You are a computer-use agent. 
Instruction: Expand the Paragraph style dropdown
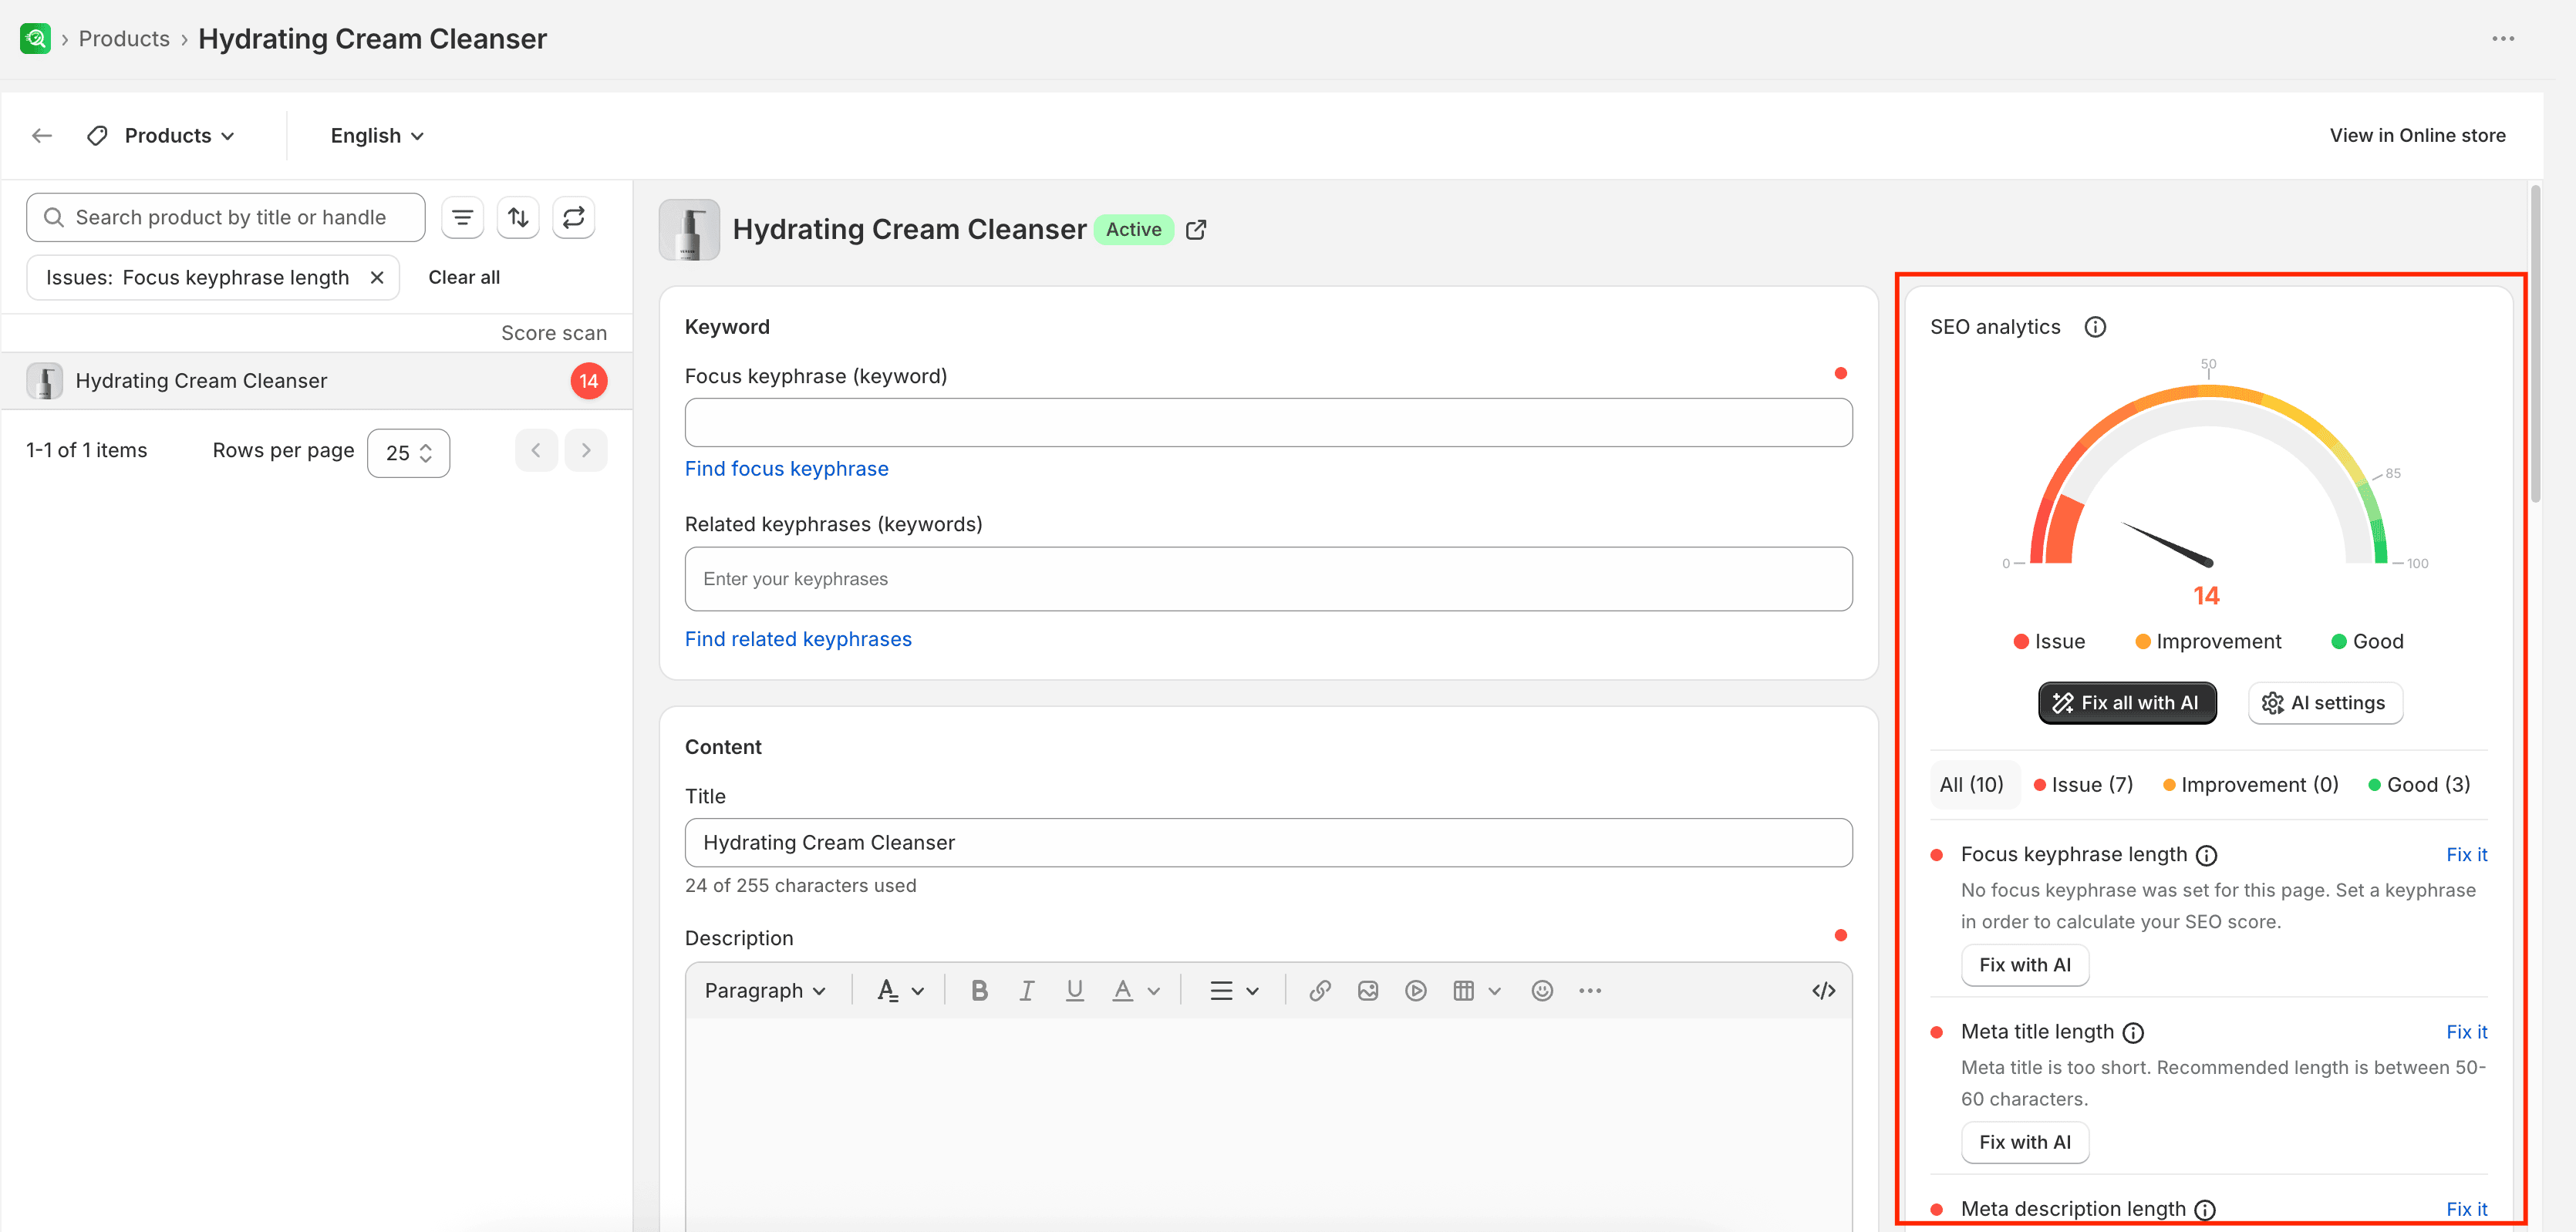pyautogui.click(x=766, y=990)
